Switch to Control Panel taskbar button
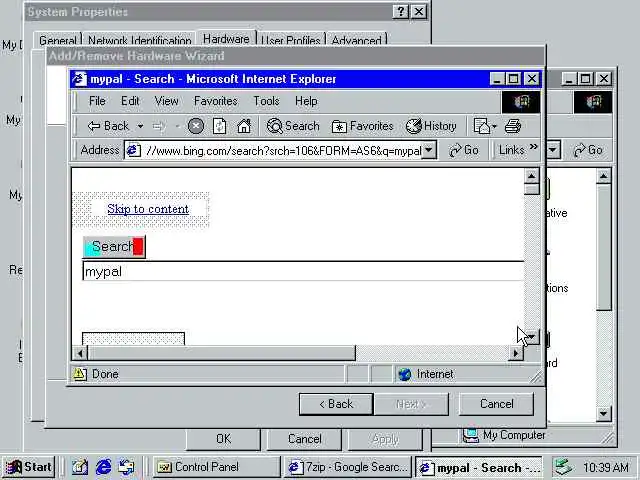Image resolution: width=640 pixels, height=480 pixels. click(216, 467)
